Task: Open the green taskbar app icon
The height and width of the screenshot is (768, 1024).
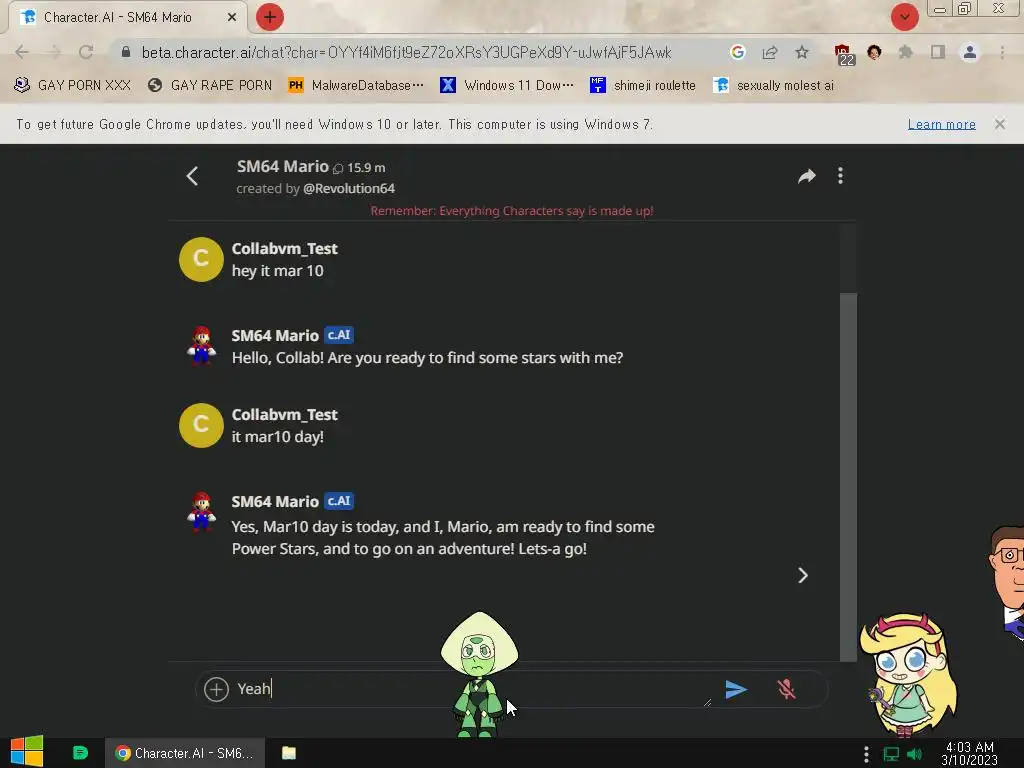Action: click(80, 753)
